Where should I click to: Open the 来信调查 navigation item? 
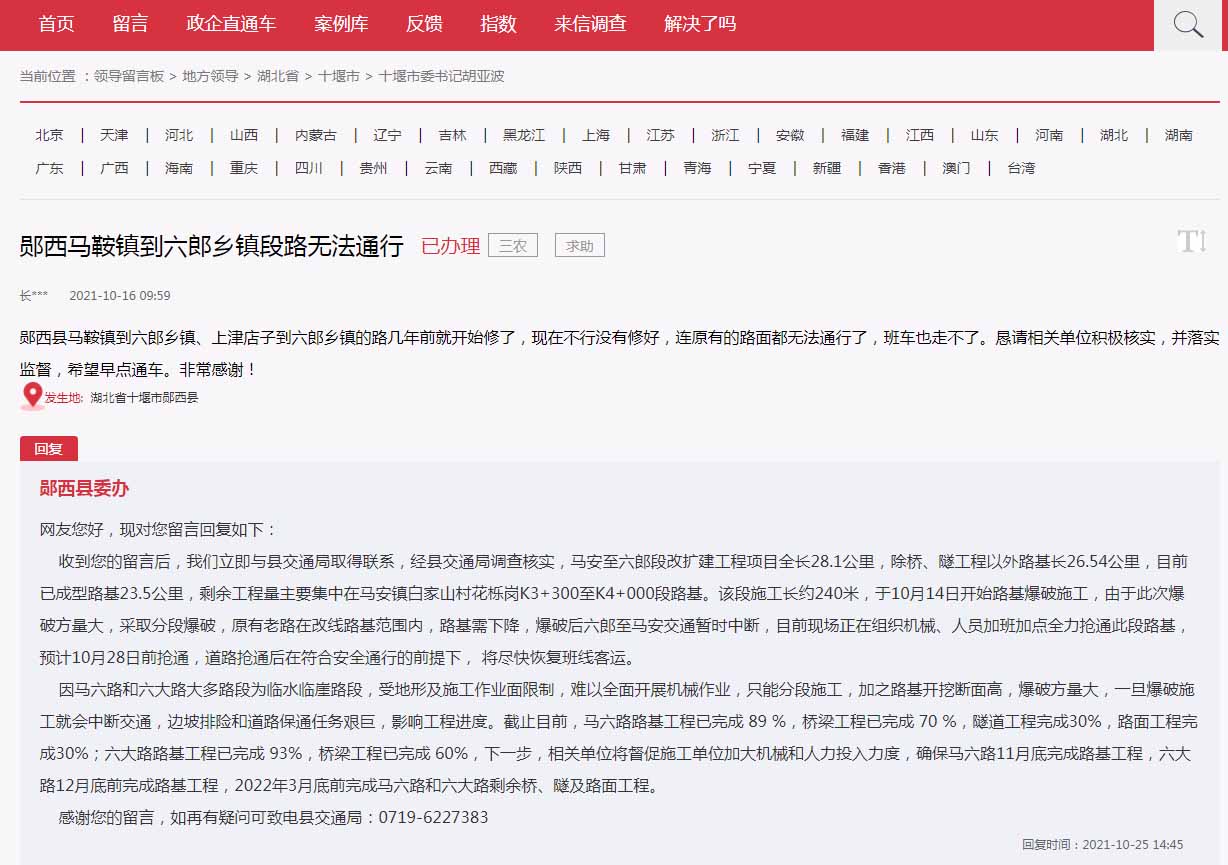coord(590,24)
